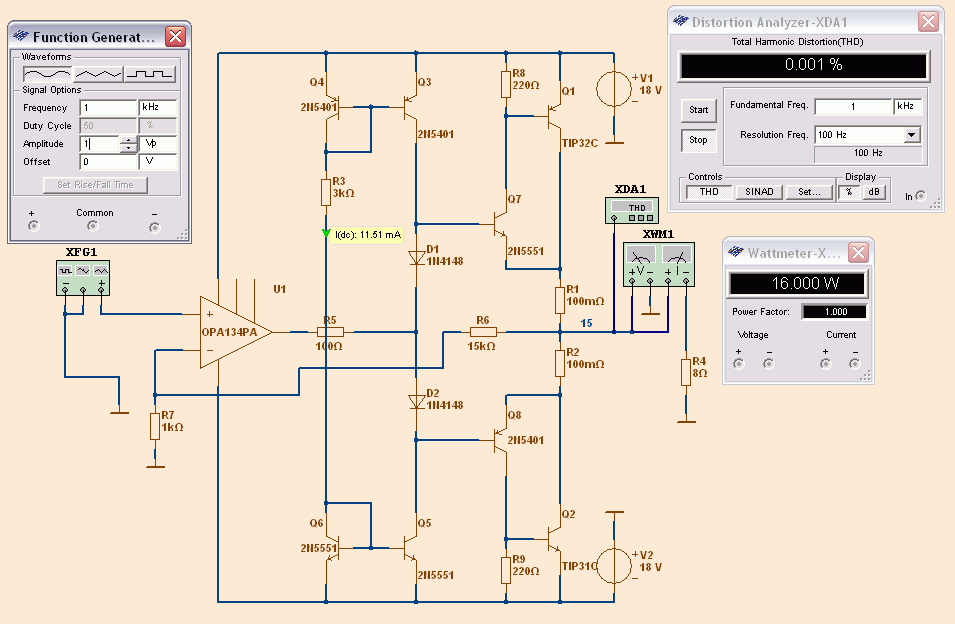Select sine waveform in Function Generator

tap(48, 74)
